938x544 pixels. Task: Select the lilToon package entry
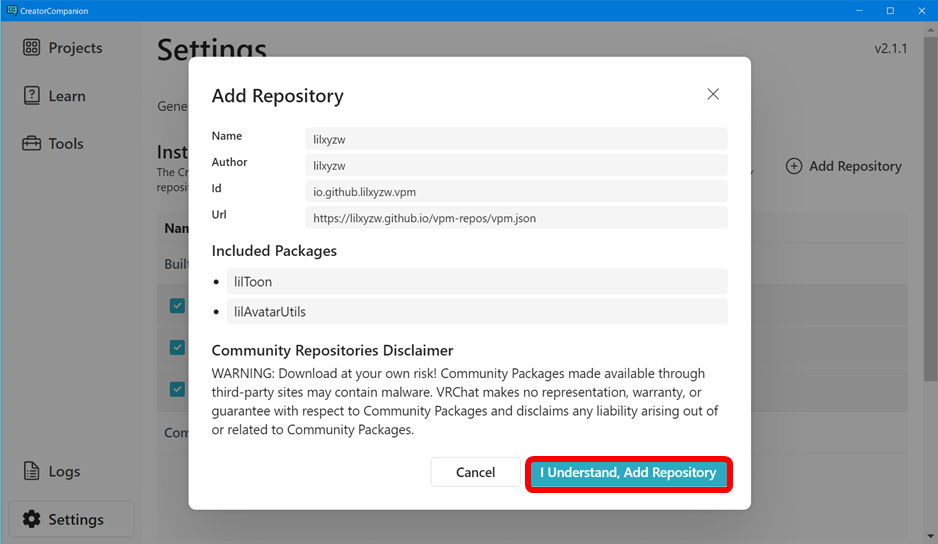pyautogui.click(x=476, y=282)
